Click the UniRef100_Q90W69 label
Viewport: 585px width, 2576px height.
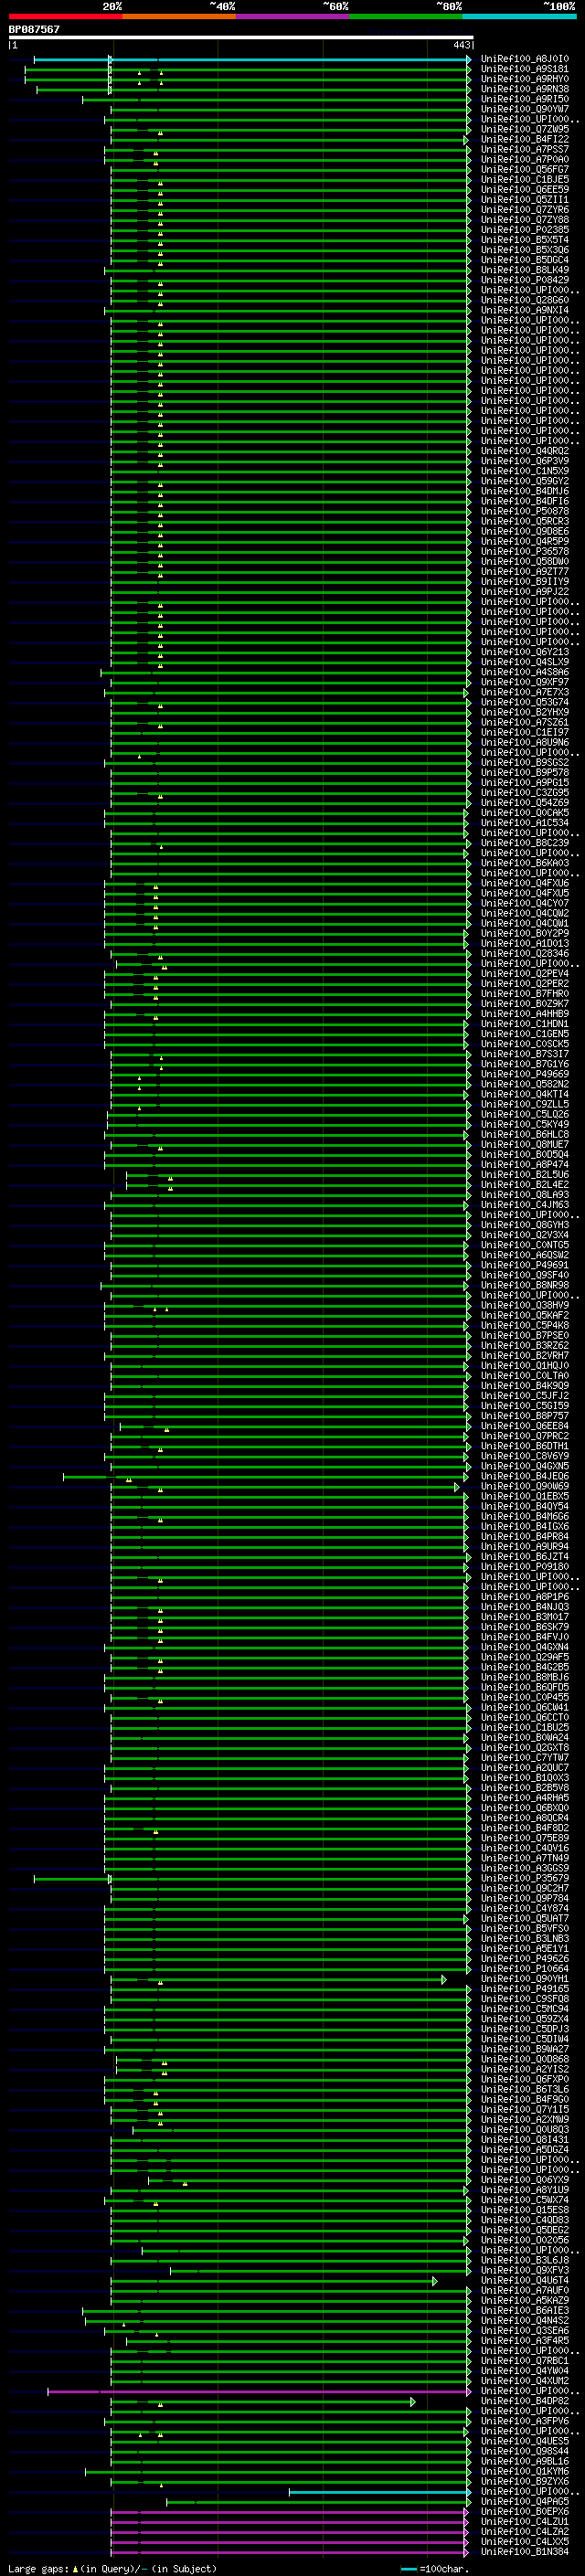tap(524, 1486)
